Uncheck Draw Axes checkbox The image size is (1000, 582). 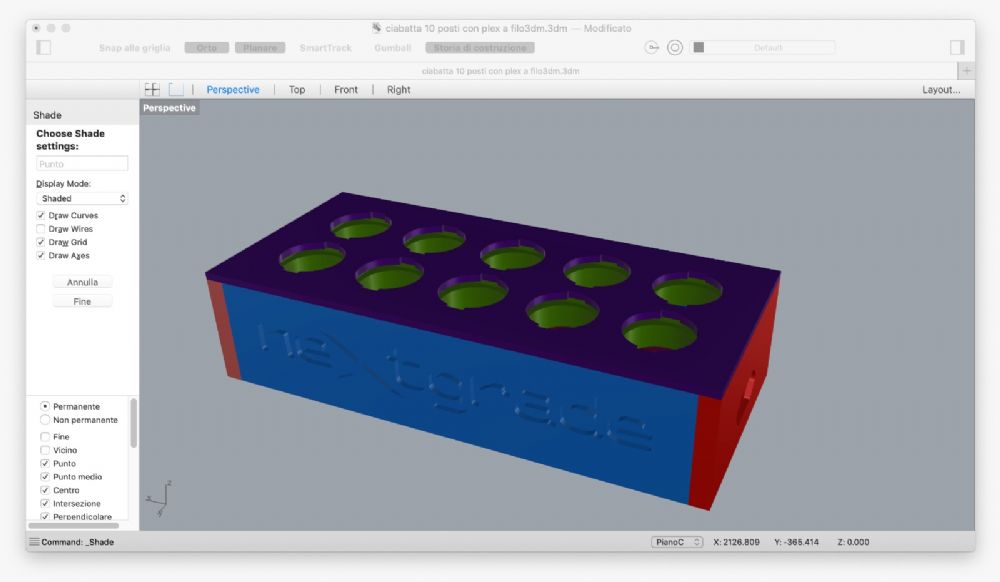41,256
